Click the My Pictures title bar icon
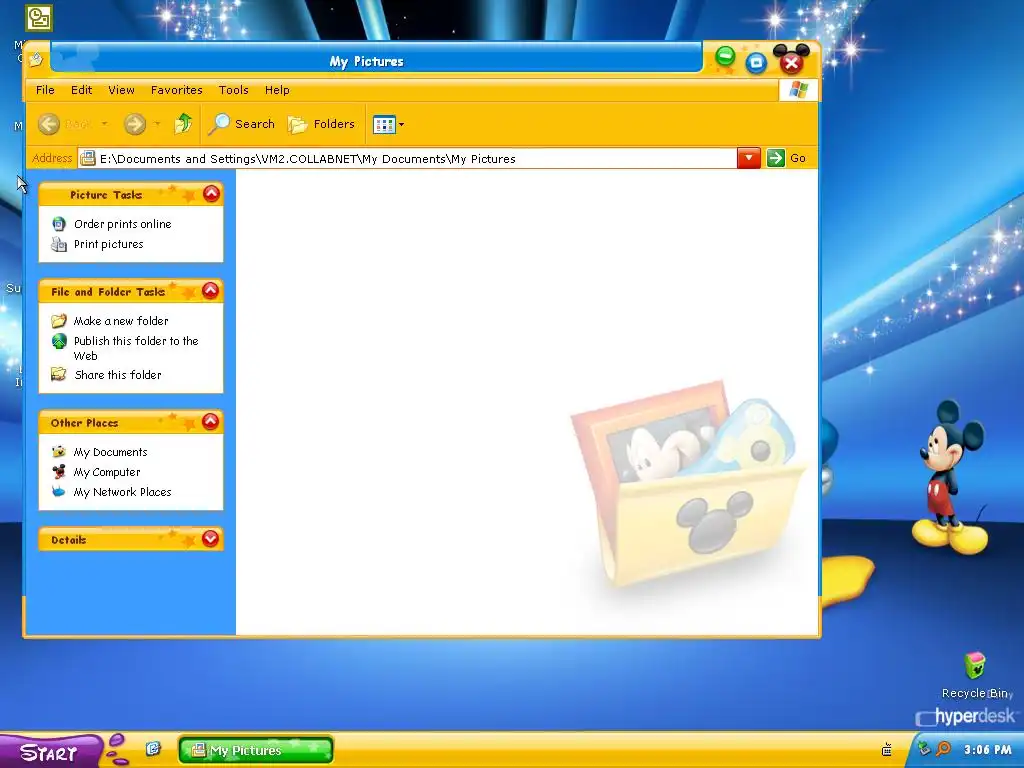Screen dimensions: 1024x768 tap(35, 60)
